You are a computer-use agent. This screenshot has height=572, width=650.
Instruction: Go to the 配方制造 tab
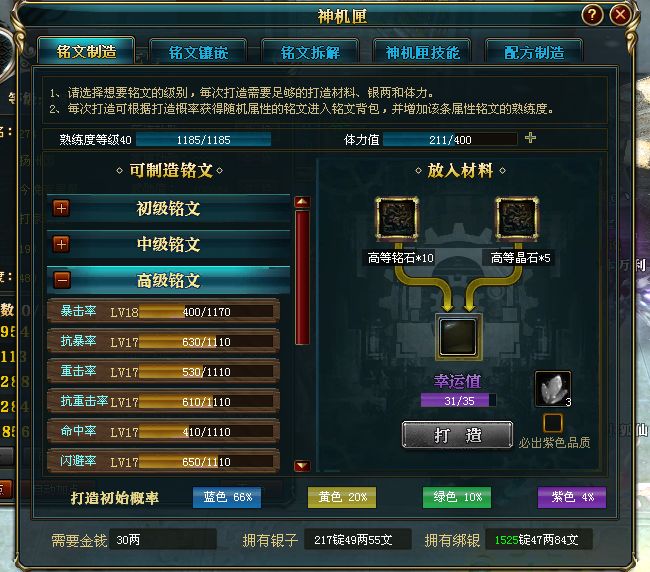(x=534, y=52)
